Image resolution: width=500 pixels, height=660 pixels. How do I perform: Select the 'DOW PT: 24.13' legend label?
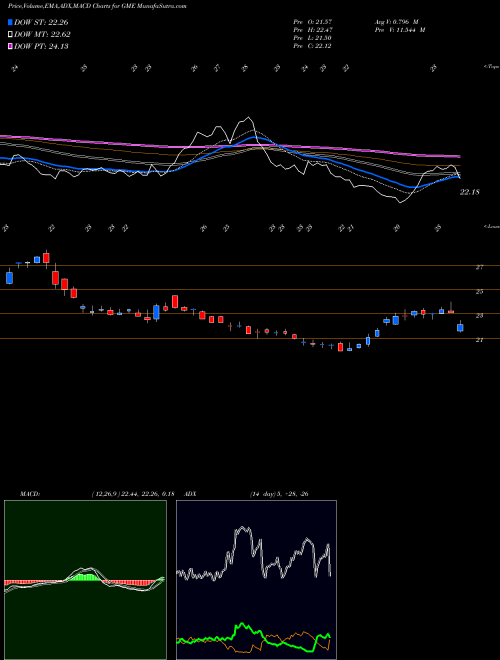(41, 46)
